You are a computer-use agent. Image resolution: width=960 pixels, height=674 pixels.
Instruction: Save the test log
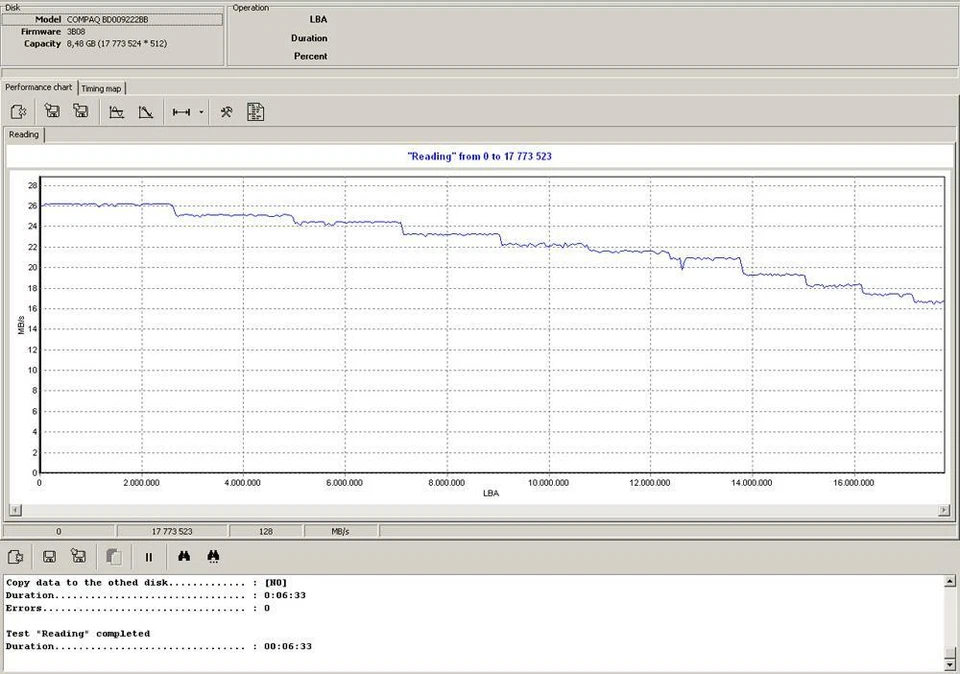coord(48,556)
